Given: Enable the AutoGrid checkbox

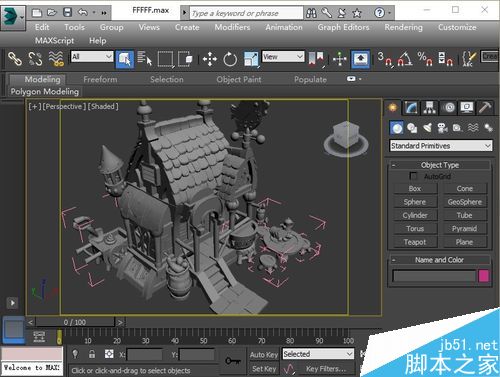Looking at the screenshot, I should point(413,176).
